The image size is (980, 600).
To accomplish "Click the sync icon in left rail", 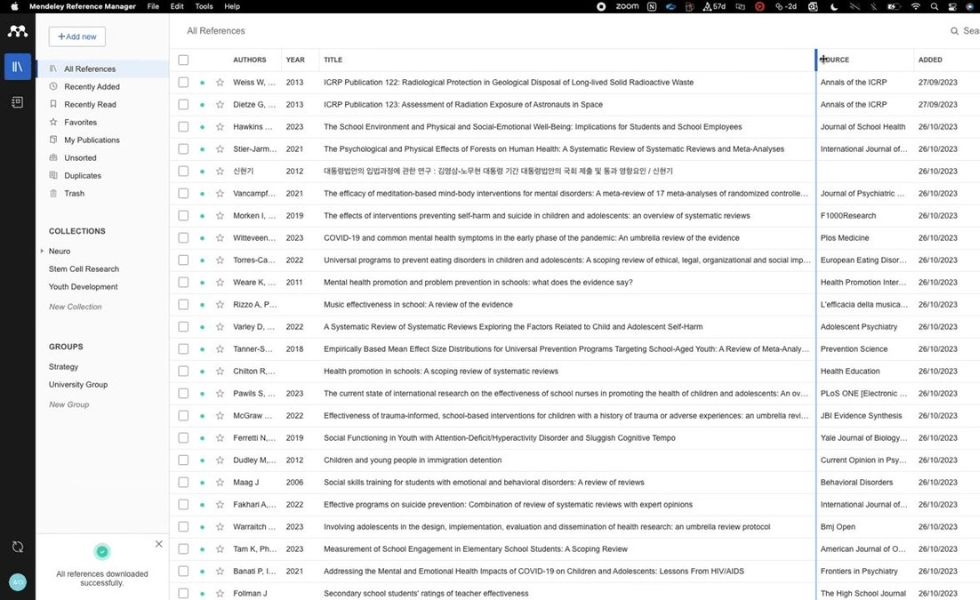I will click(18, 547).
